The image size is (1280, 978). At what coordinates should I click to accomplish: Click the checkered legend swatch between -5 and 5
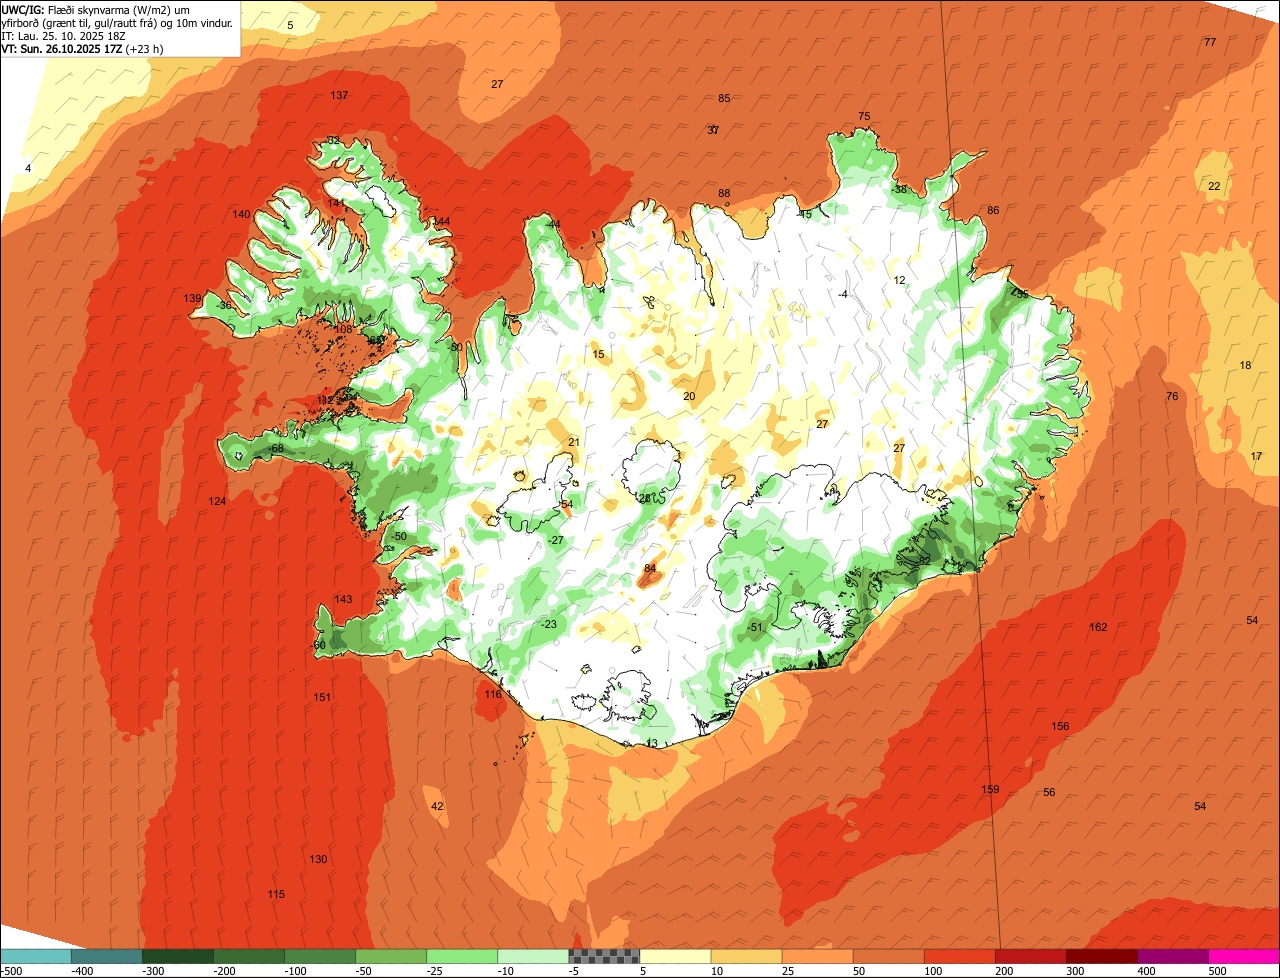click(x=604, y=956)
